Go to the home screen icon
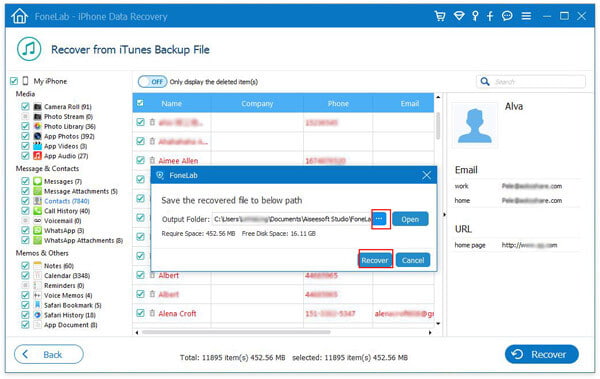This screenshot has height=379, width=600. pyautogui.click(x=20, y=16)
